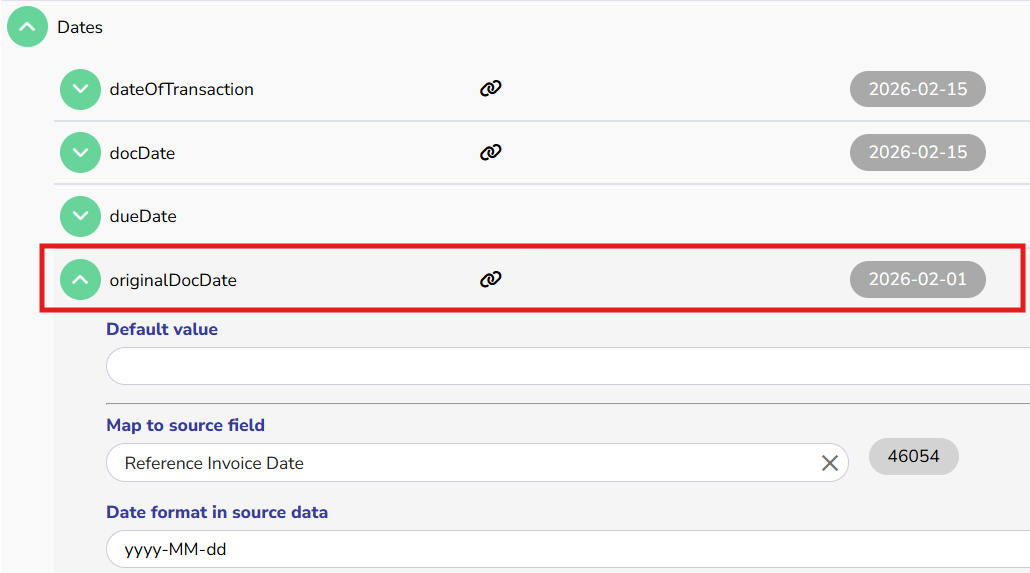Click the originalDocDate row label
1030x573 pixels.
pos(173,280)
